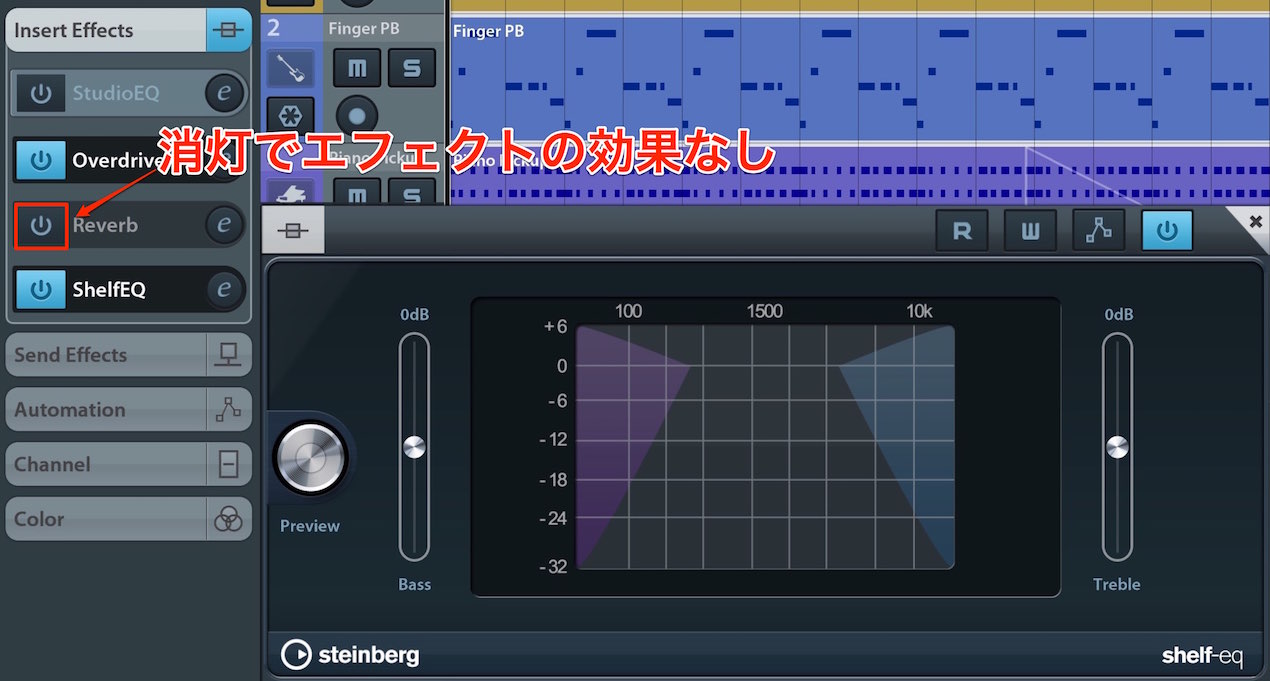The image size is (1270, 681).
Task: Click the piano instrument icon on the Piano track
Action: (x=290, y=191)
